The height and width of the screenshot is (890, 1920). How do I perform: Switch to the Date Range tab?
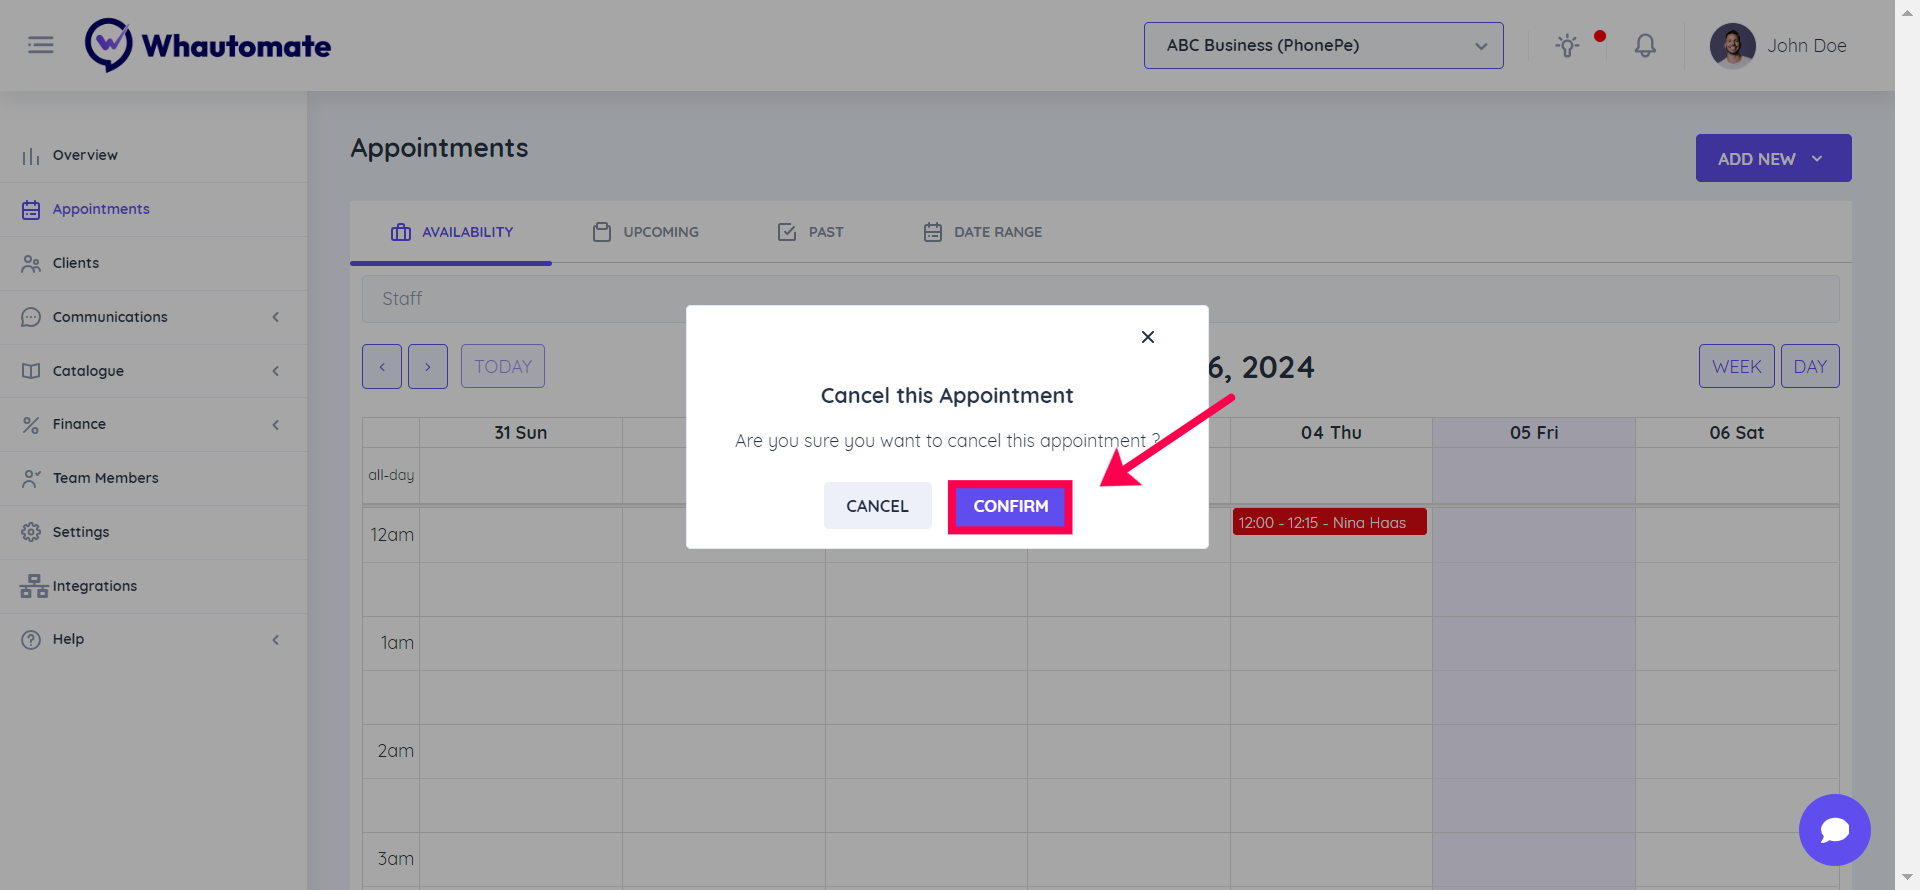click(982, 232)
